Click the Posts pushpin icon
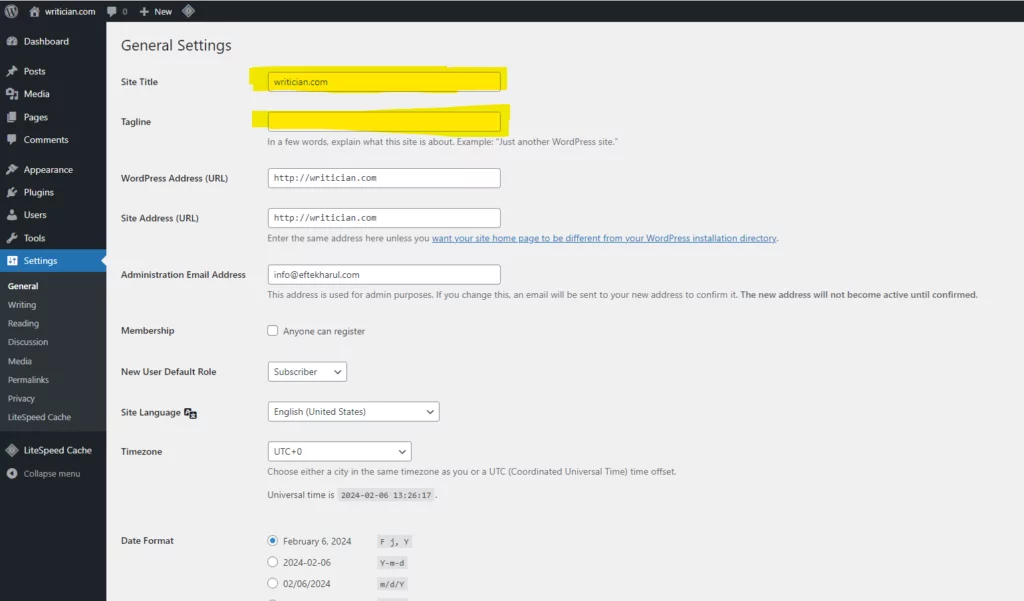The height and width of the screenshot is (601, 1024). (12, 71)
